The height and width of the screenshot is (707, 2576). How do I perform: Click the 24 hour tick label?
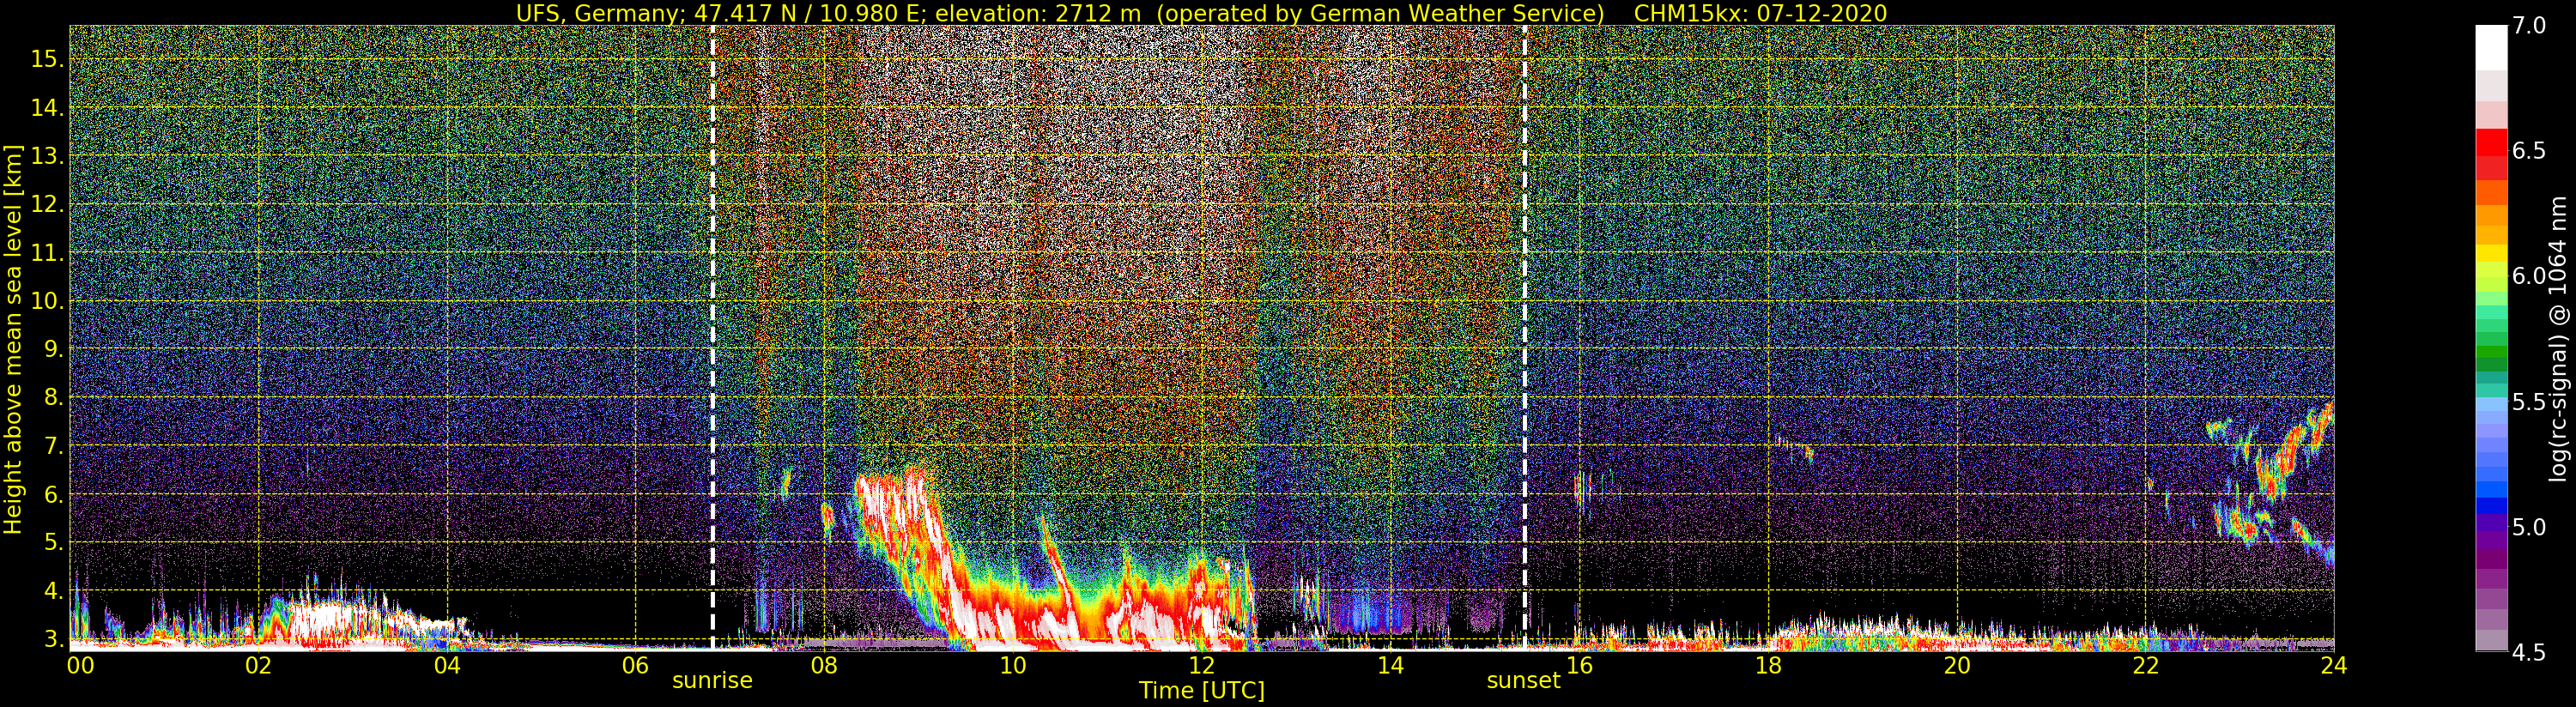pyautogui.click(x=2333, y=666)
